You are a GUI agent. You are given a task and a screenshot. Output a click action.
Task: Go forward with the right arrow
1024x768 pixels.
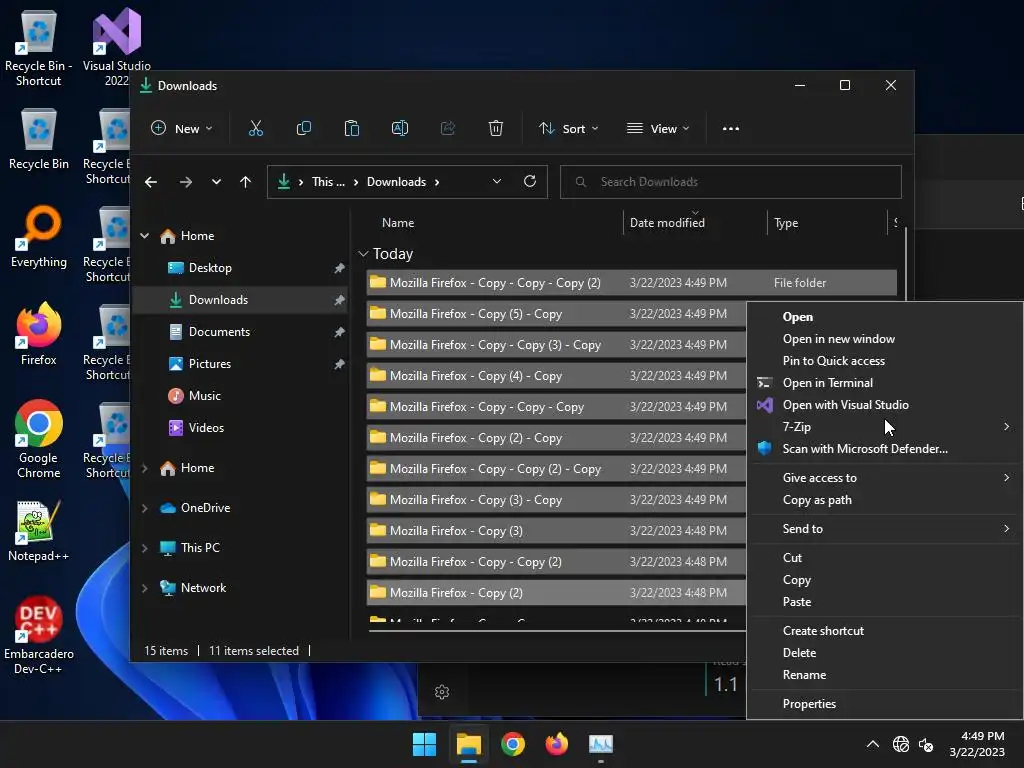pos(186,182)
